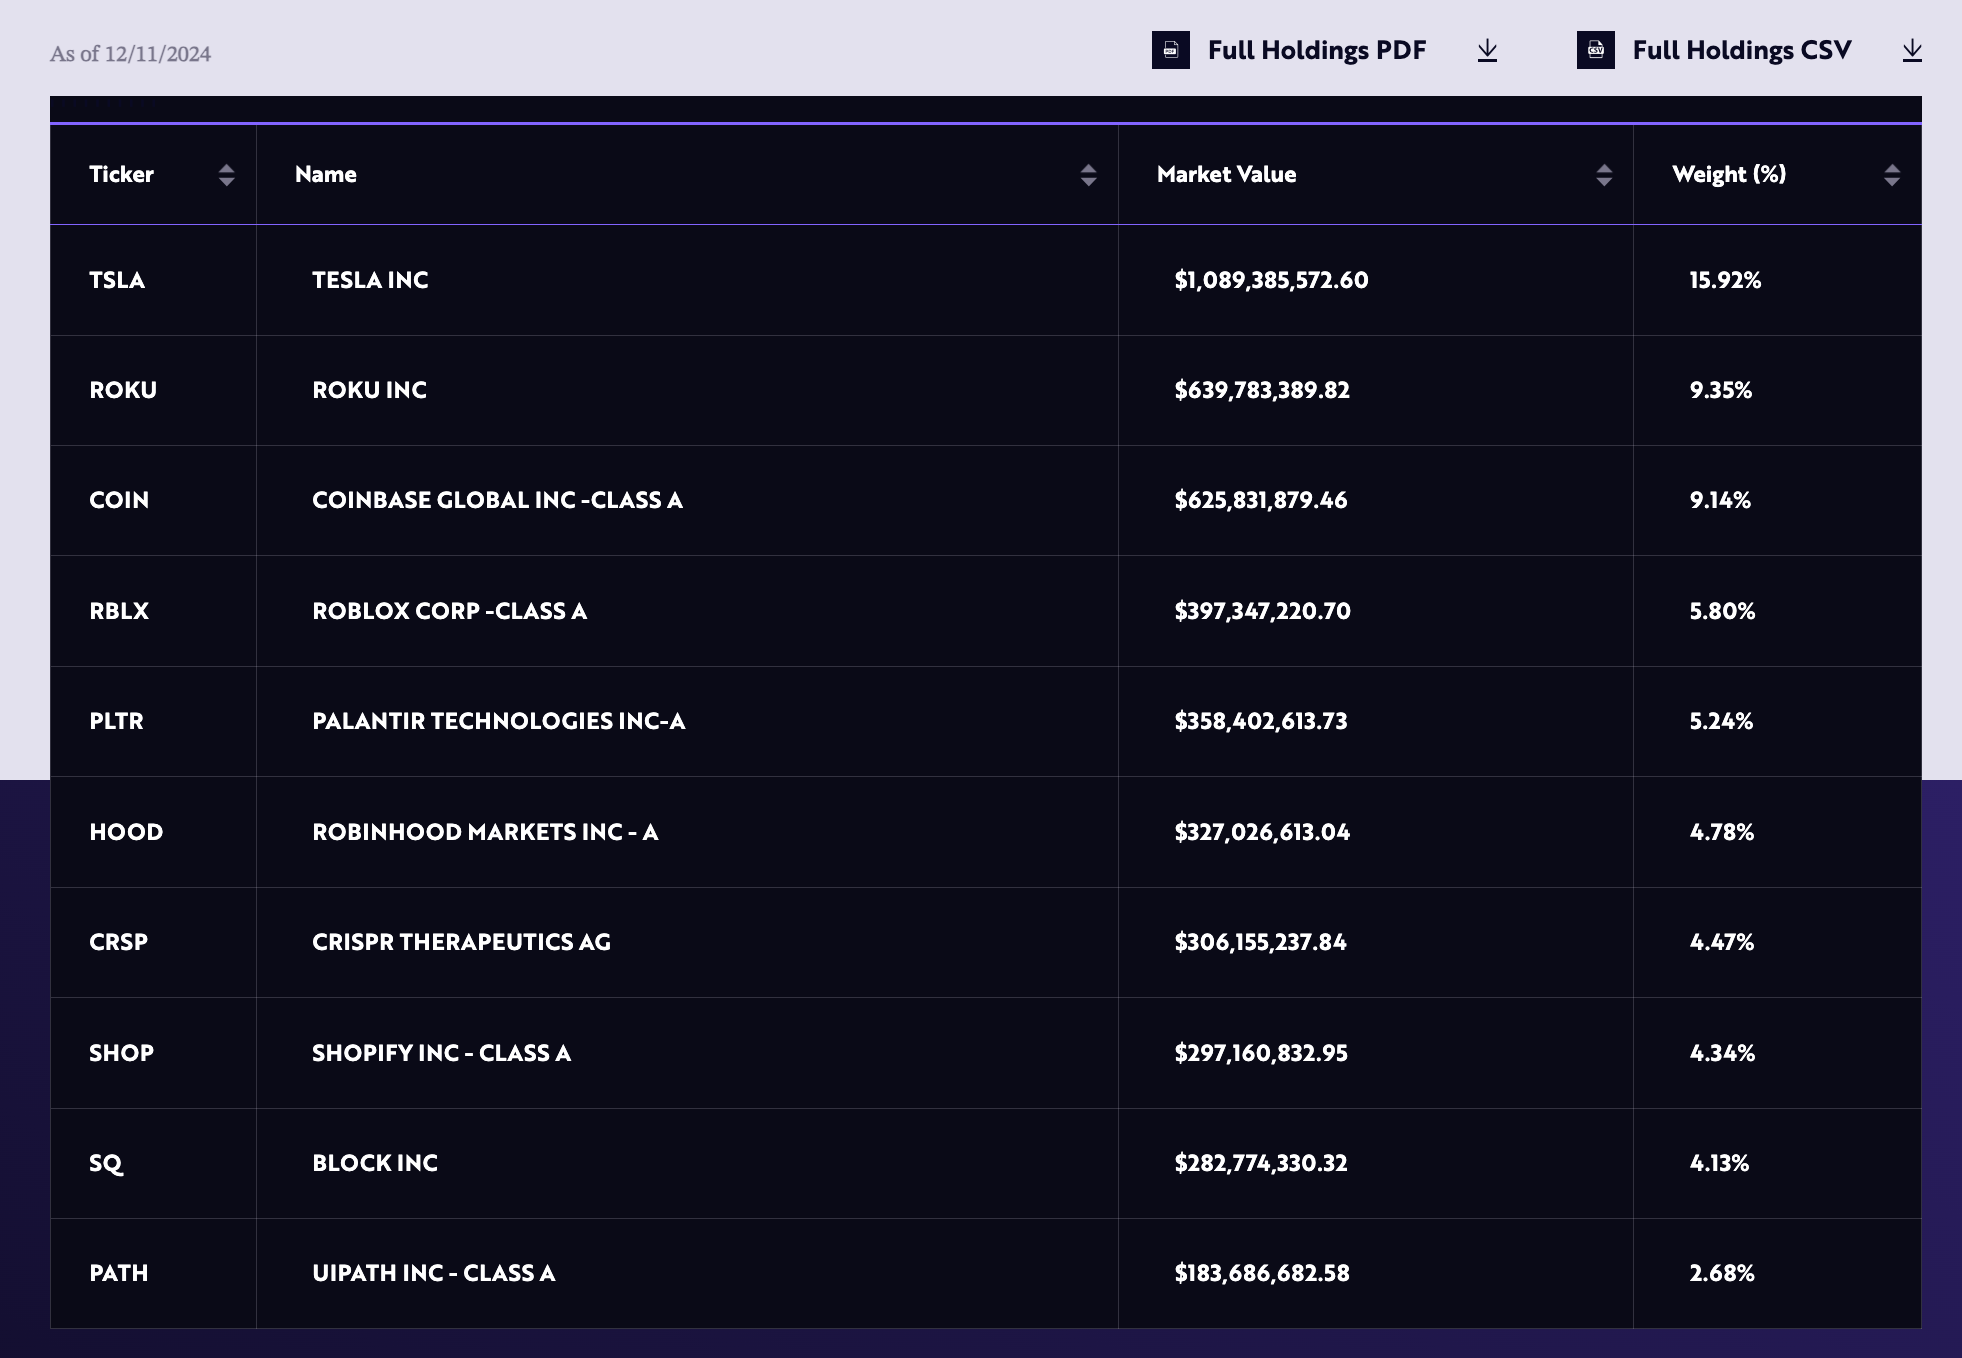Viewport: 1962px width, 1358px height.
Task: Click market value $1,089,385,572.60
Action: coord(1271,280)
